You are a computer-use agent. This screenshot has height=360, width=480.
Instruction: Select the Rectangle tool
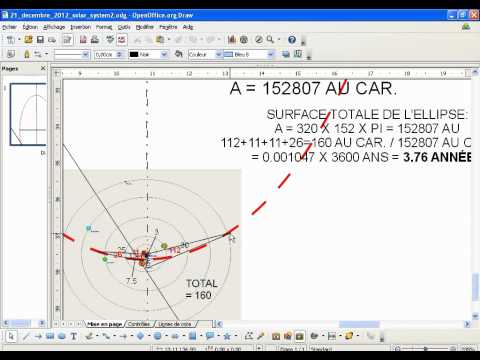(x=50, y=336)
